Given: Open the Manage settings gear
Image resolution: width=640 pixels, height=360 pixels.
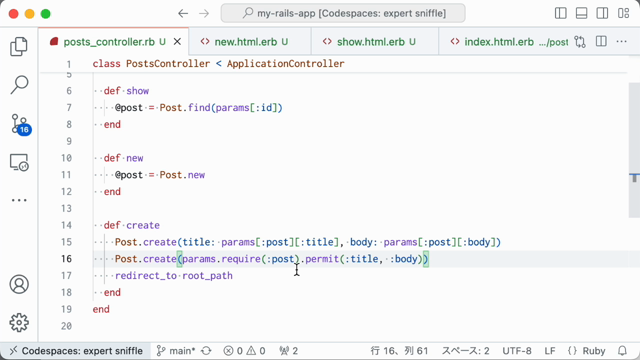Looking at the screenshot, I should (19, 323).
